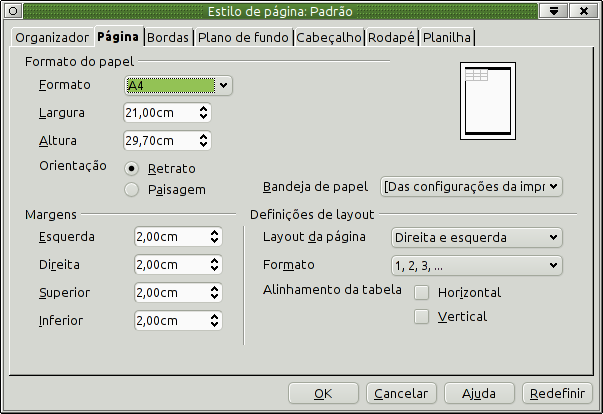
Task: Expand the Layout da página dropdown
Action: pyautogui.click(x=474, y=237)
